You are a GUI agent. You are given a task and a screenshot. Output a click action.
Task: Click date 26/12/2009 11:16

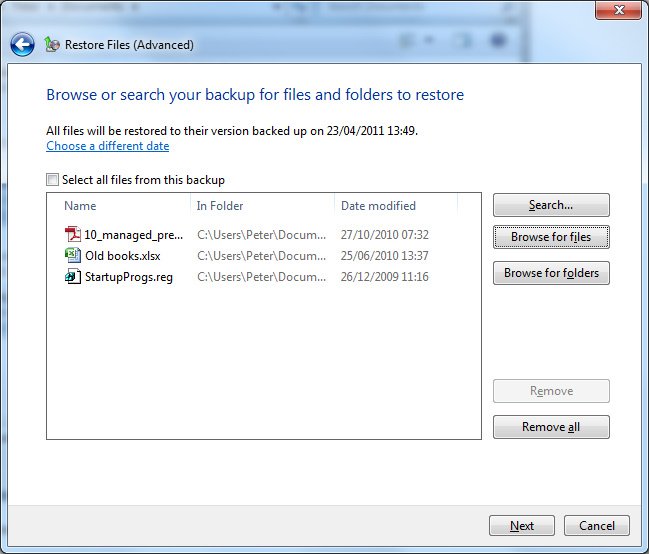pyautogui.click(x=385, y=277)
